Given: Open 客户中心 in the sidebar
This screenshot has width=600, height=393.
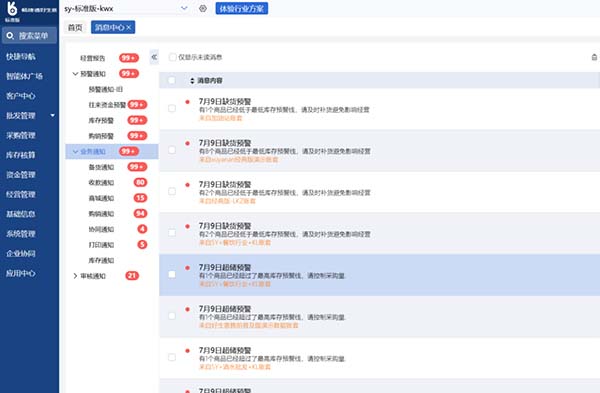Looking at the screenshot, I should pyautogui.click(x=21, y=96).
